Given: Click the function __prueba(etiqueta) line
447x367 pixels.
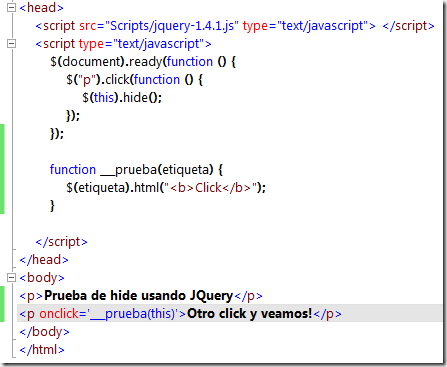Looking at the screenshot, I should click(136, 170).
